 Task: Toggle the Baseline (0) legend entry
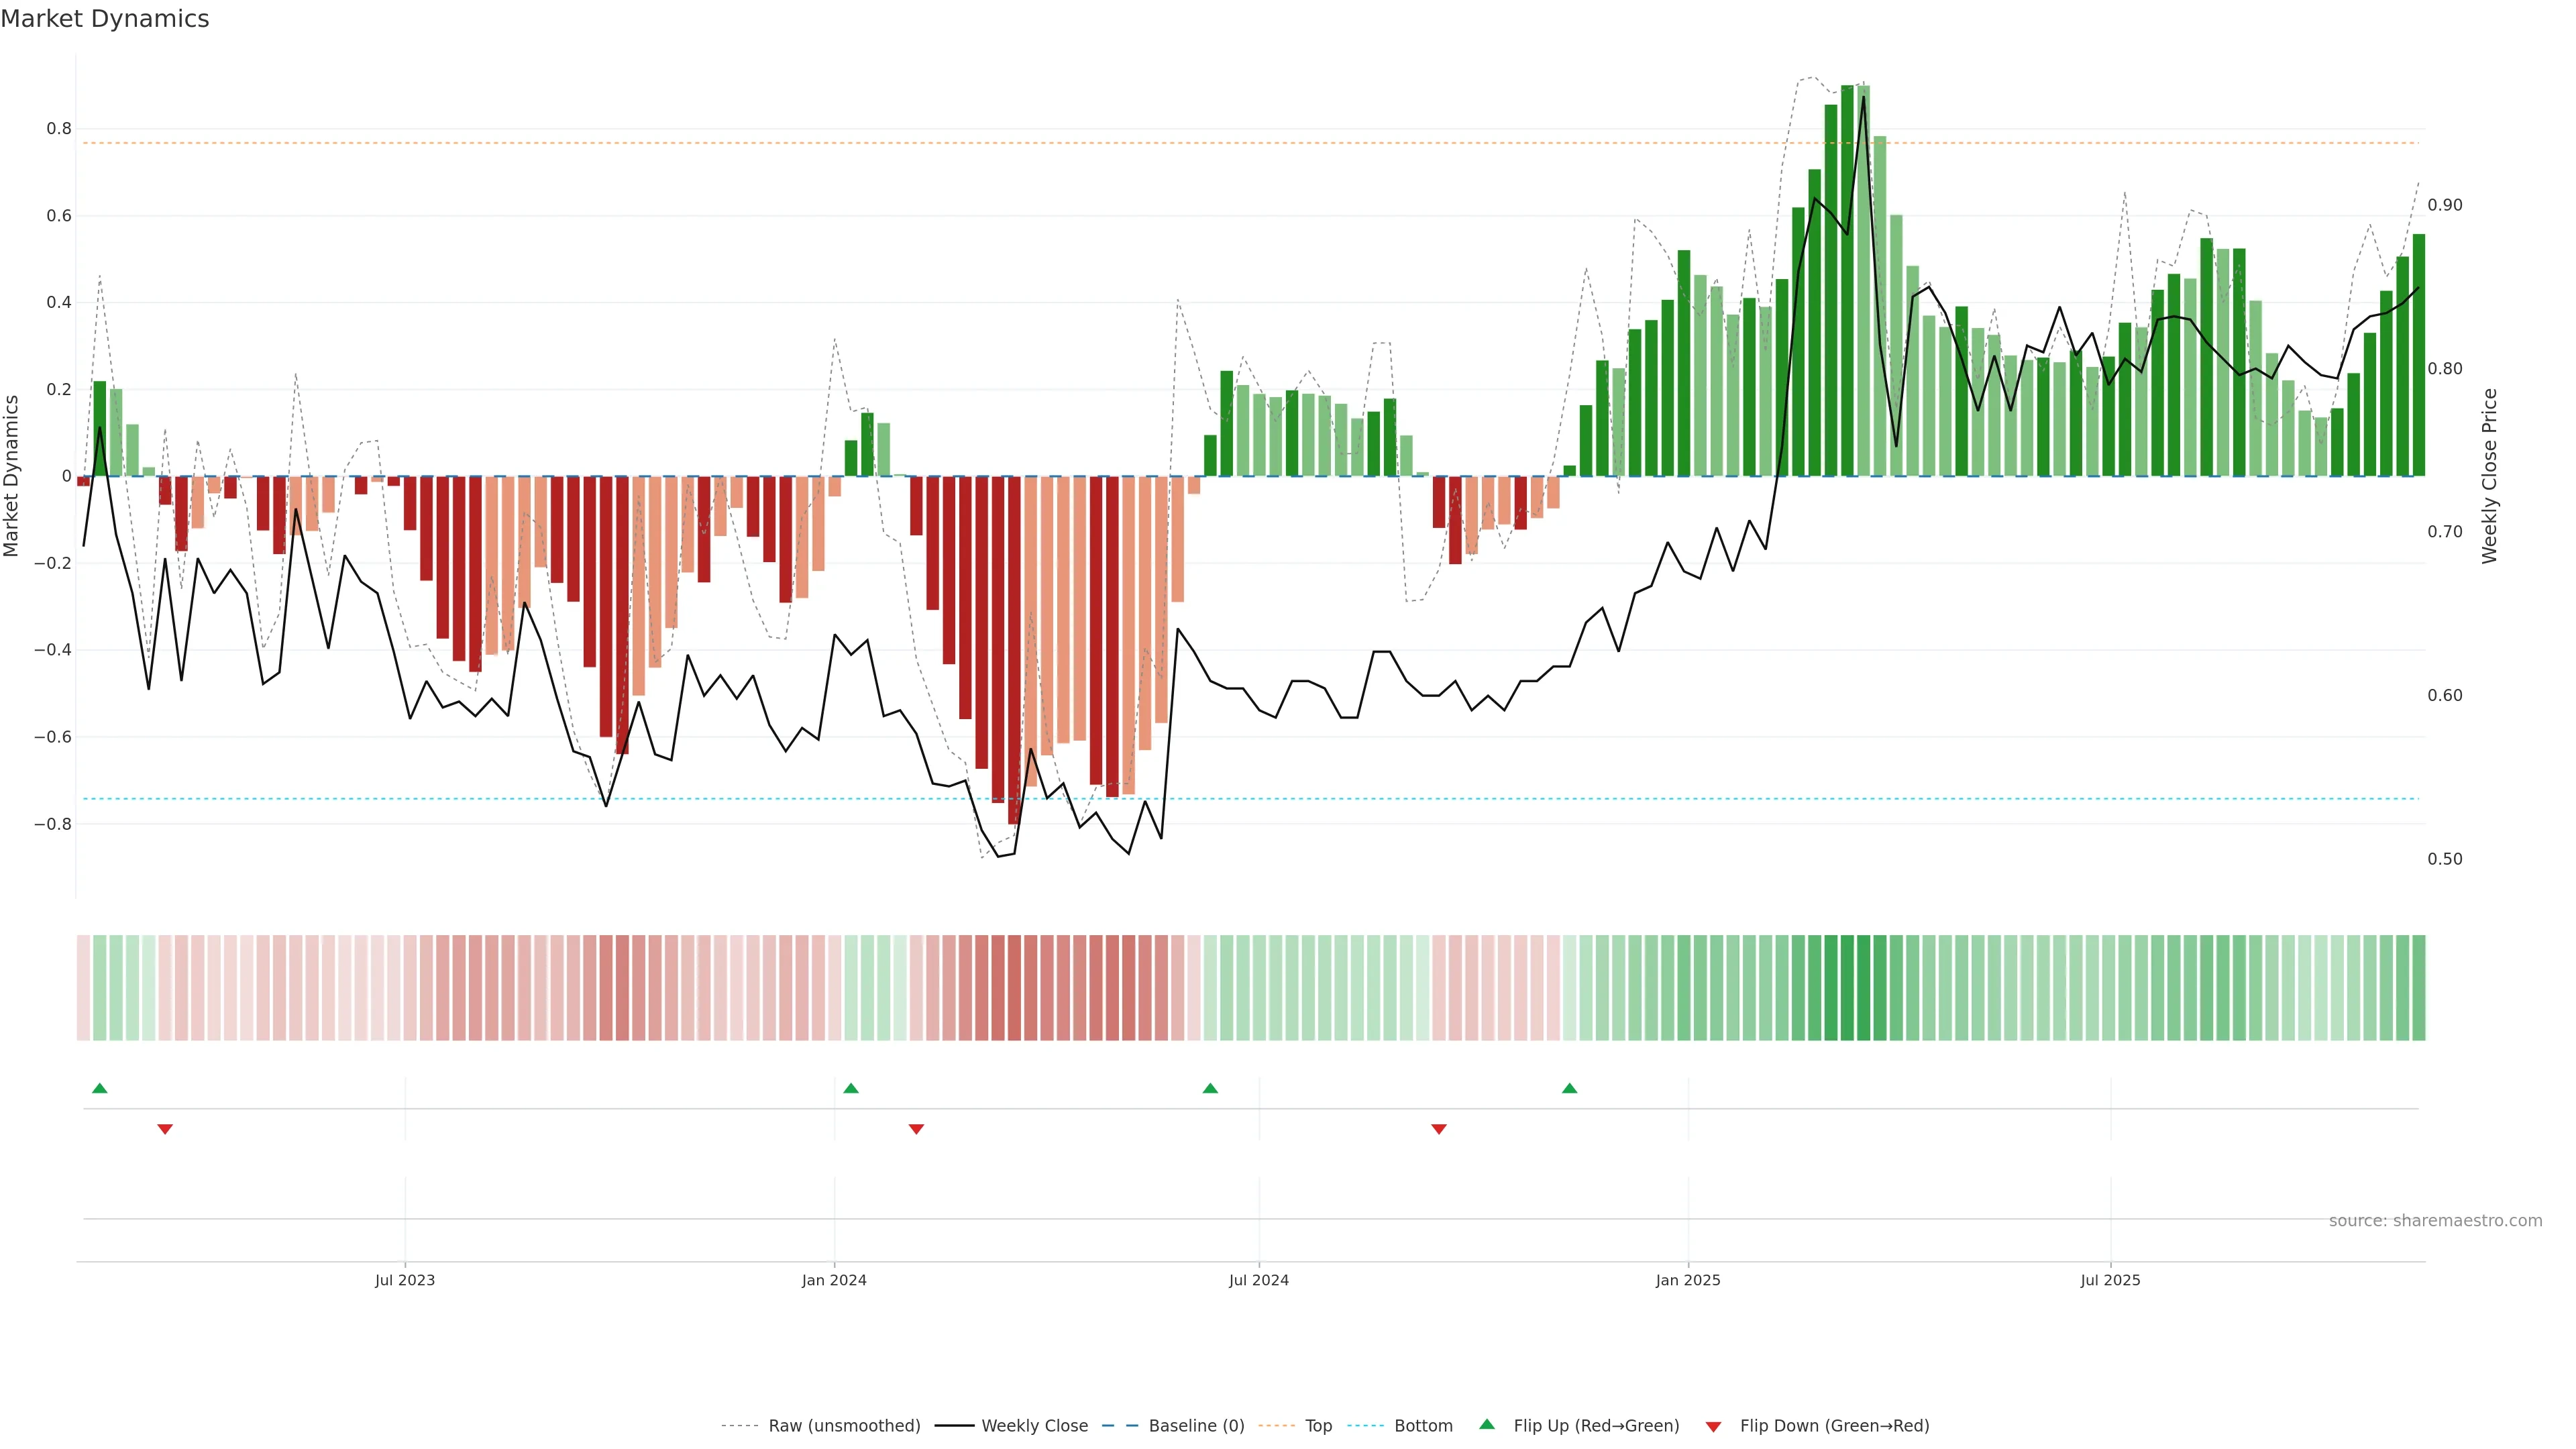pos(1196,1426)
